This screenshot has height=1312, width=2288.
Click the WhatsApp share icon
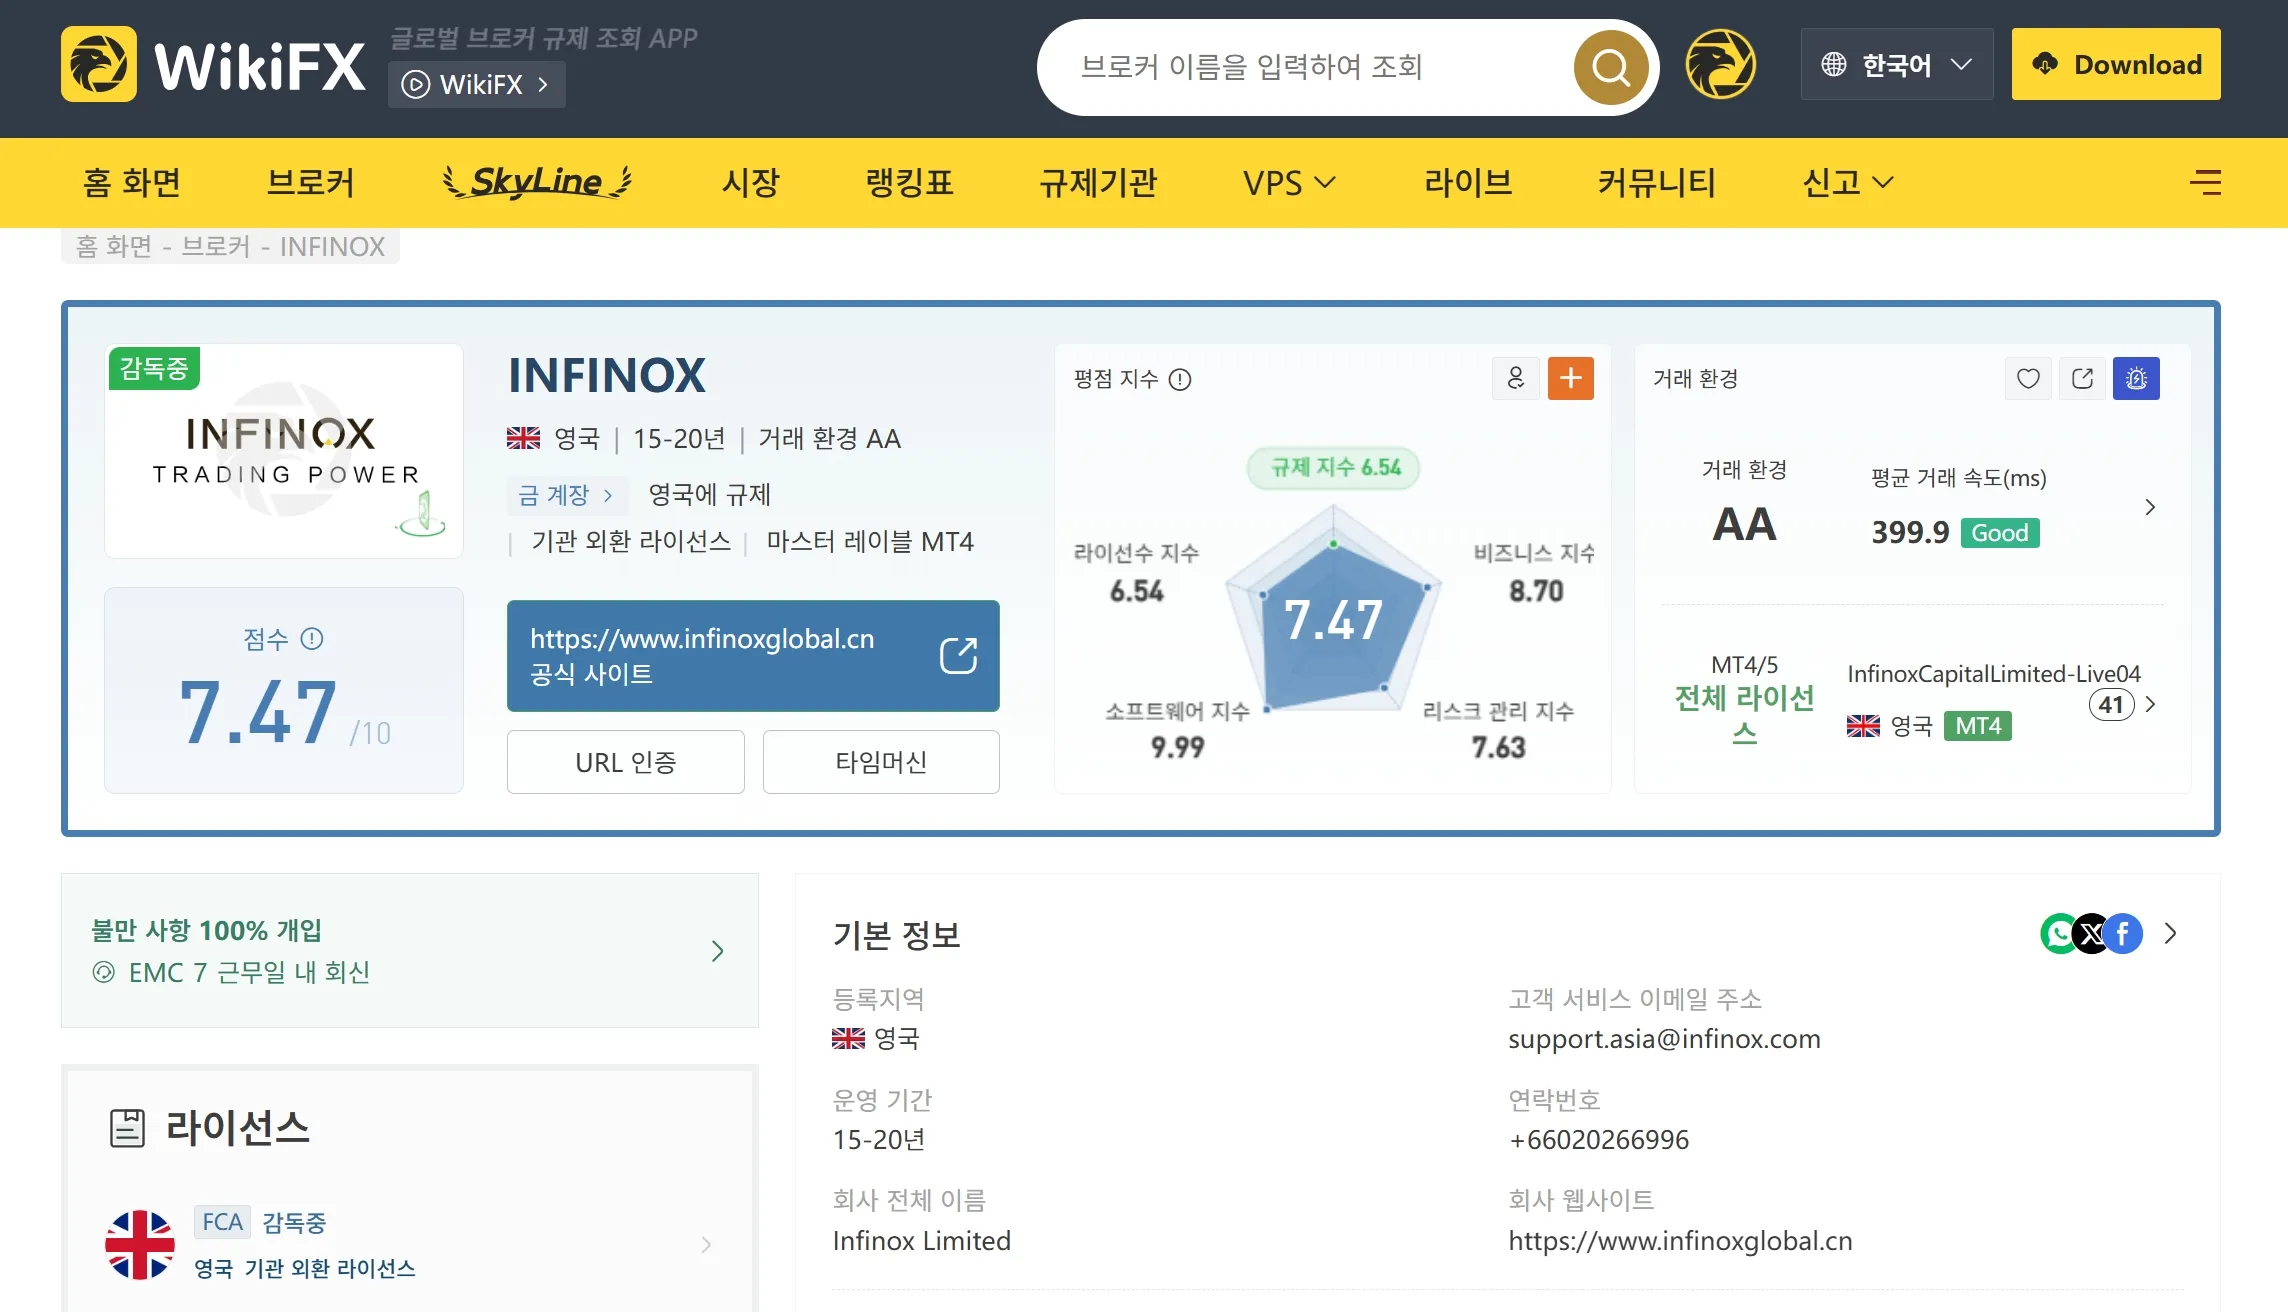click(2059, 934)
